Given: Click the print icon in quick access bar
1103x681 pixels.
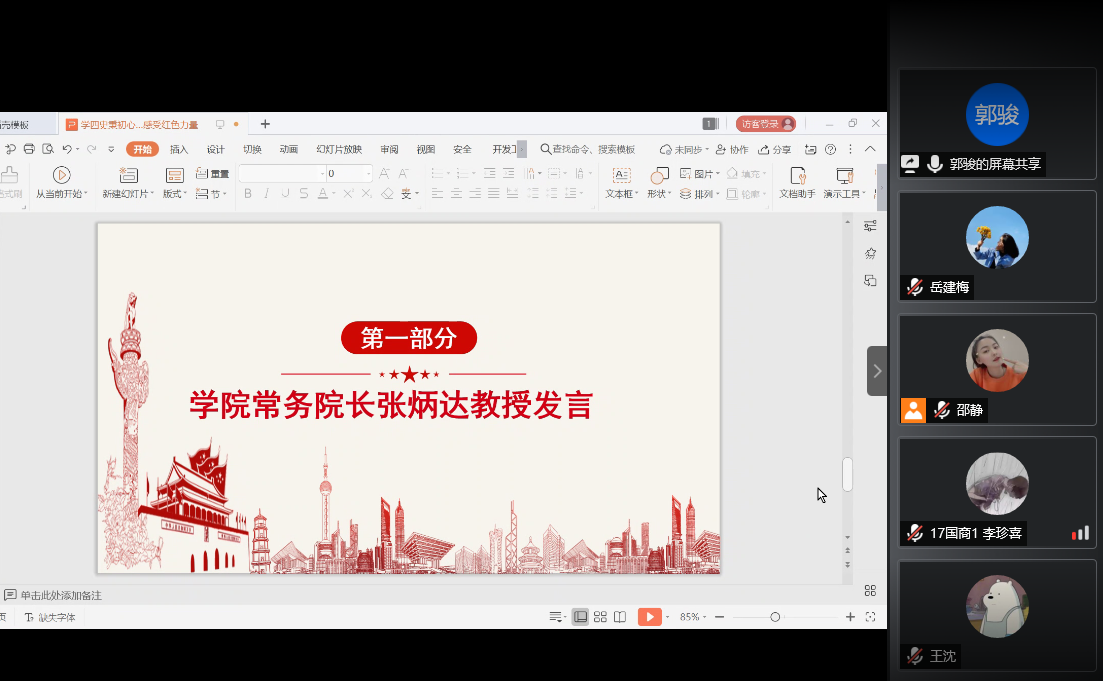Looking at the screenshot, I should coord(29,149).
